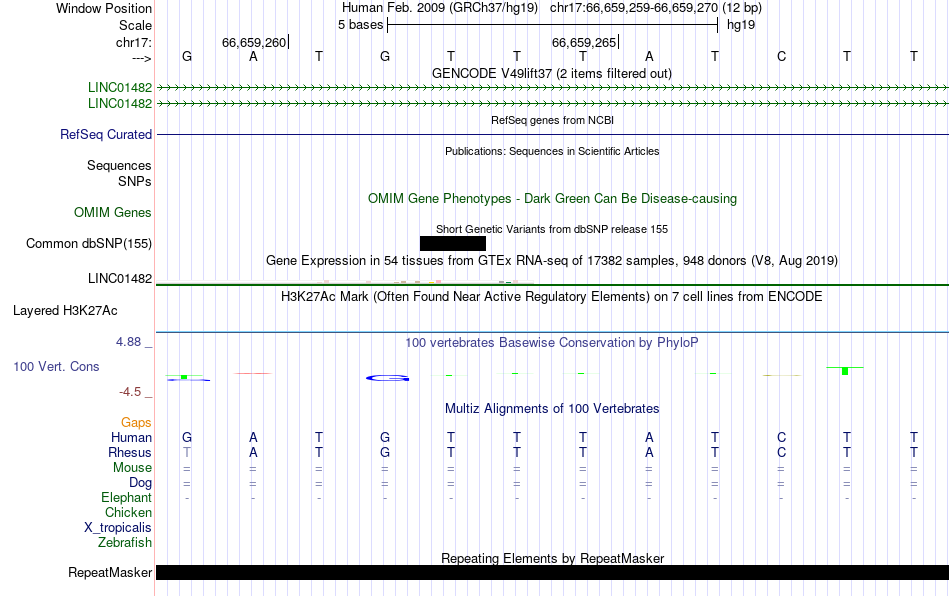Click the Gaps row label

pyautogui.click(x=136, y=422)
